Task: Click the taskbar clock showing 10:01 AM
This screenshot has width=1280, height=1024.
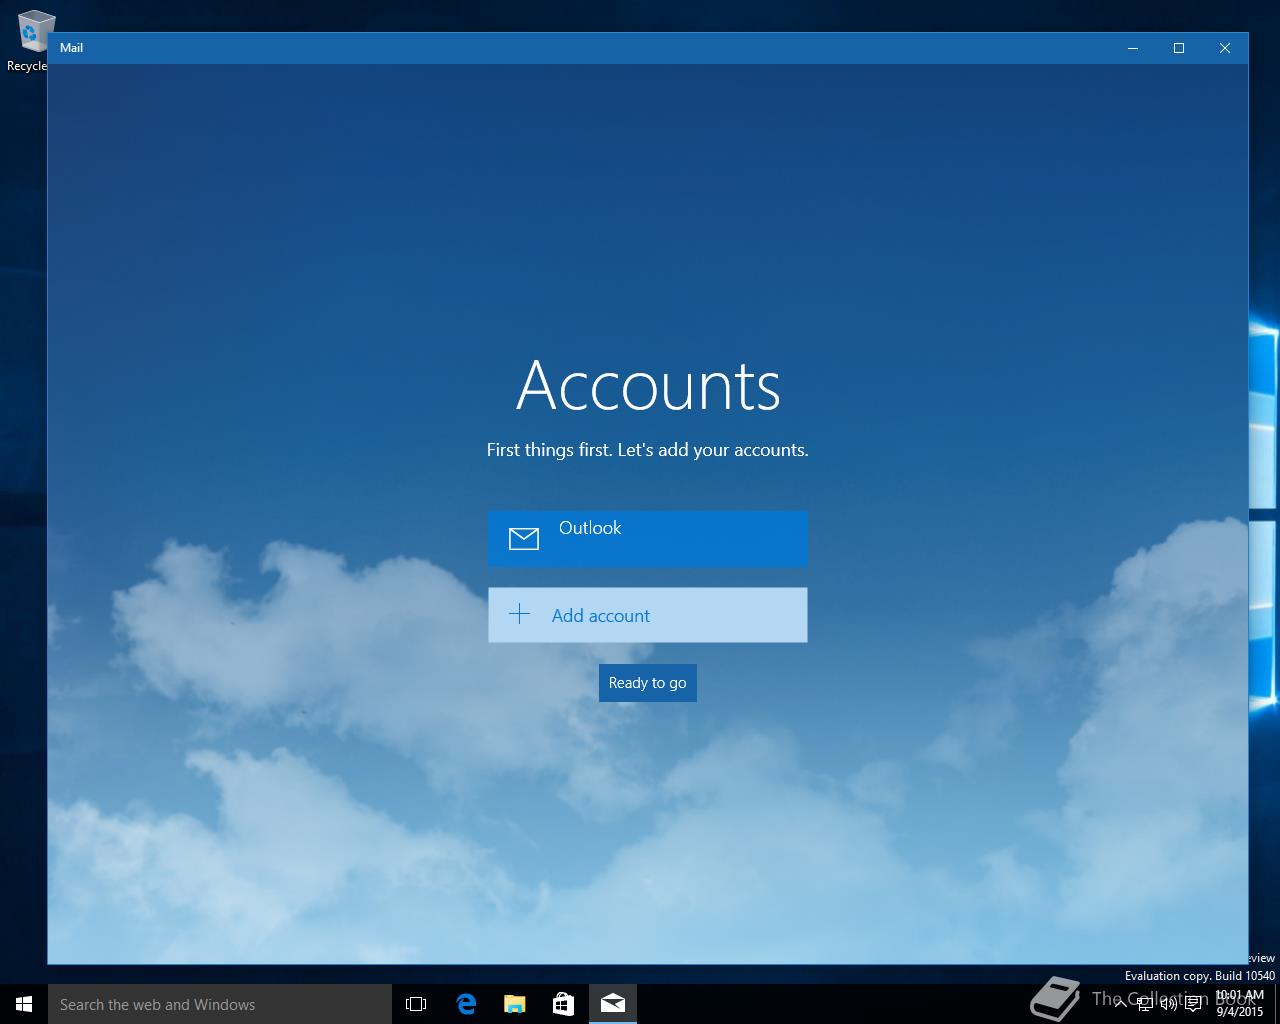Action: (1240, 1004)
